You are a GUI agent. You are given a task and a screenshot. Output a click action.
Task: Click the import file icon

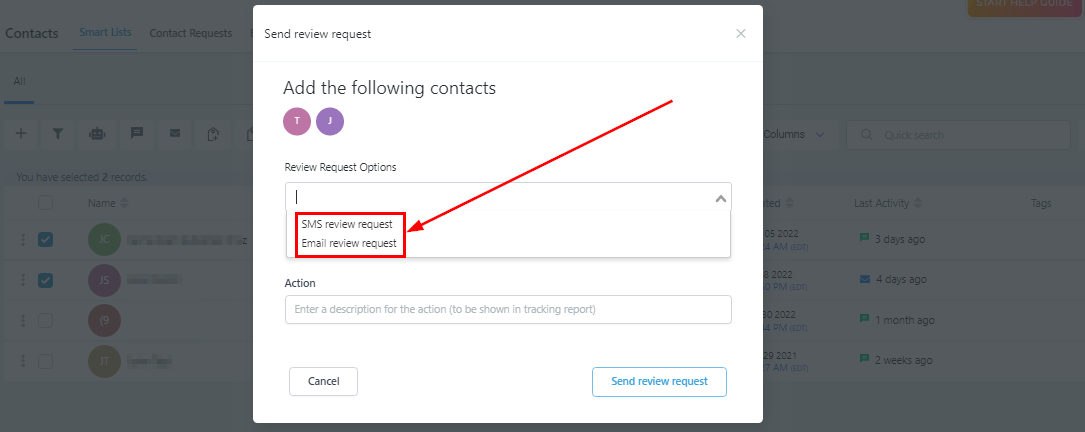[x=214, y=134]
